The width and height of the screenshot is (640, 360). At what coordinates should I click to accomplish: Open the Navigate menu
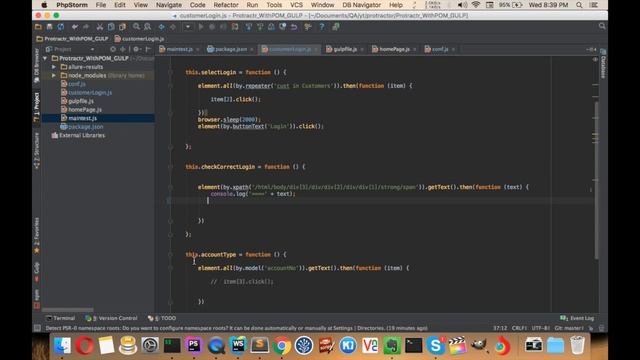[x=169, y=5]
